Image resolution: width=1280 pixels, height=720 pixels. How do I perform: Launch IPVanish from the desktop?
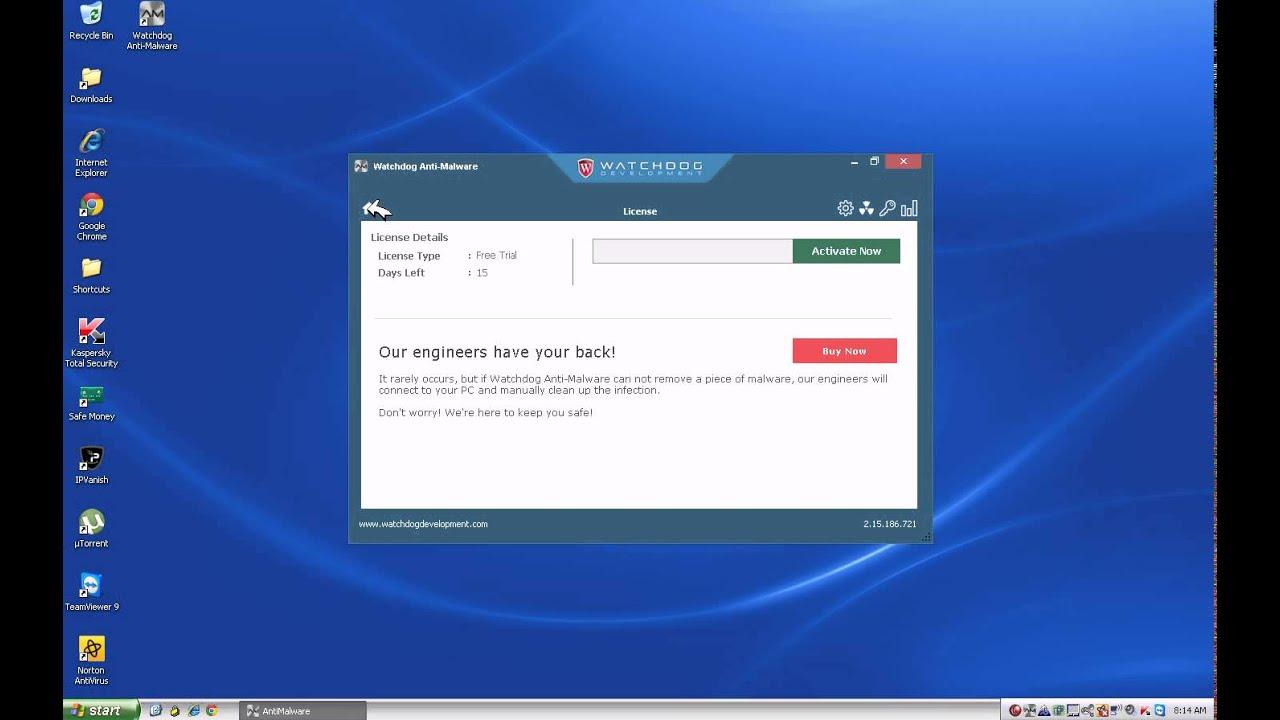coord(91,459)
